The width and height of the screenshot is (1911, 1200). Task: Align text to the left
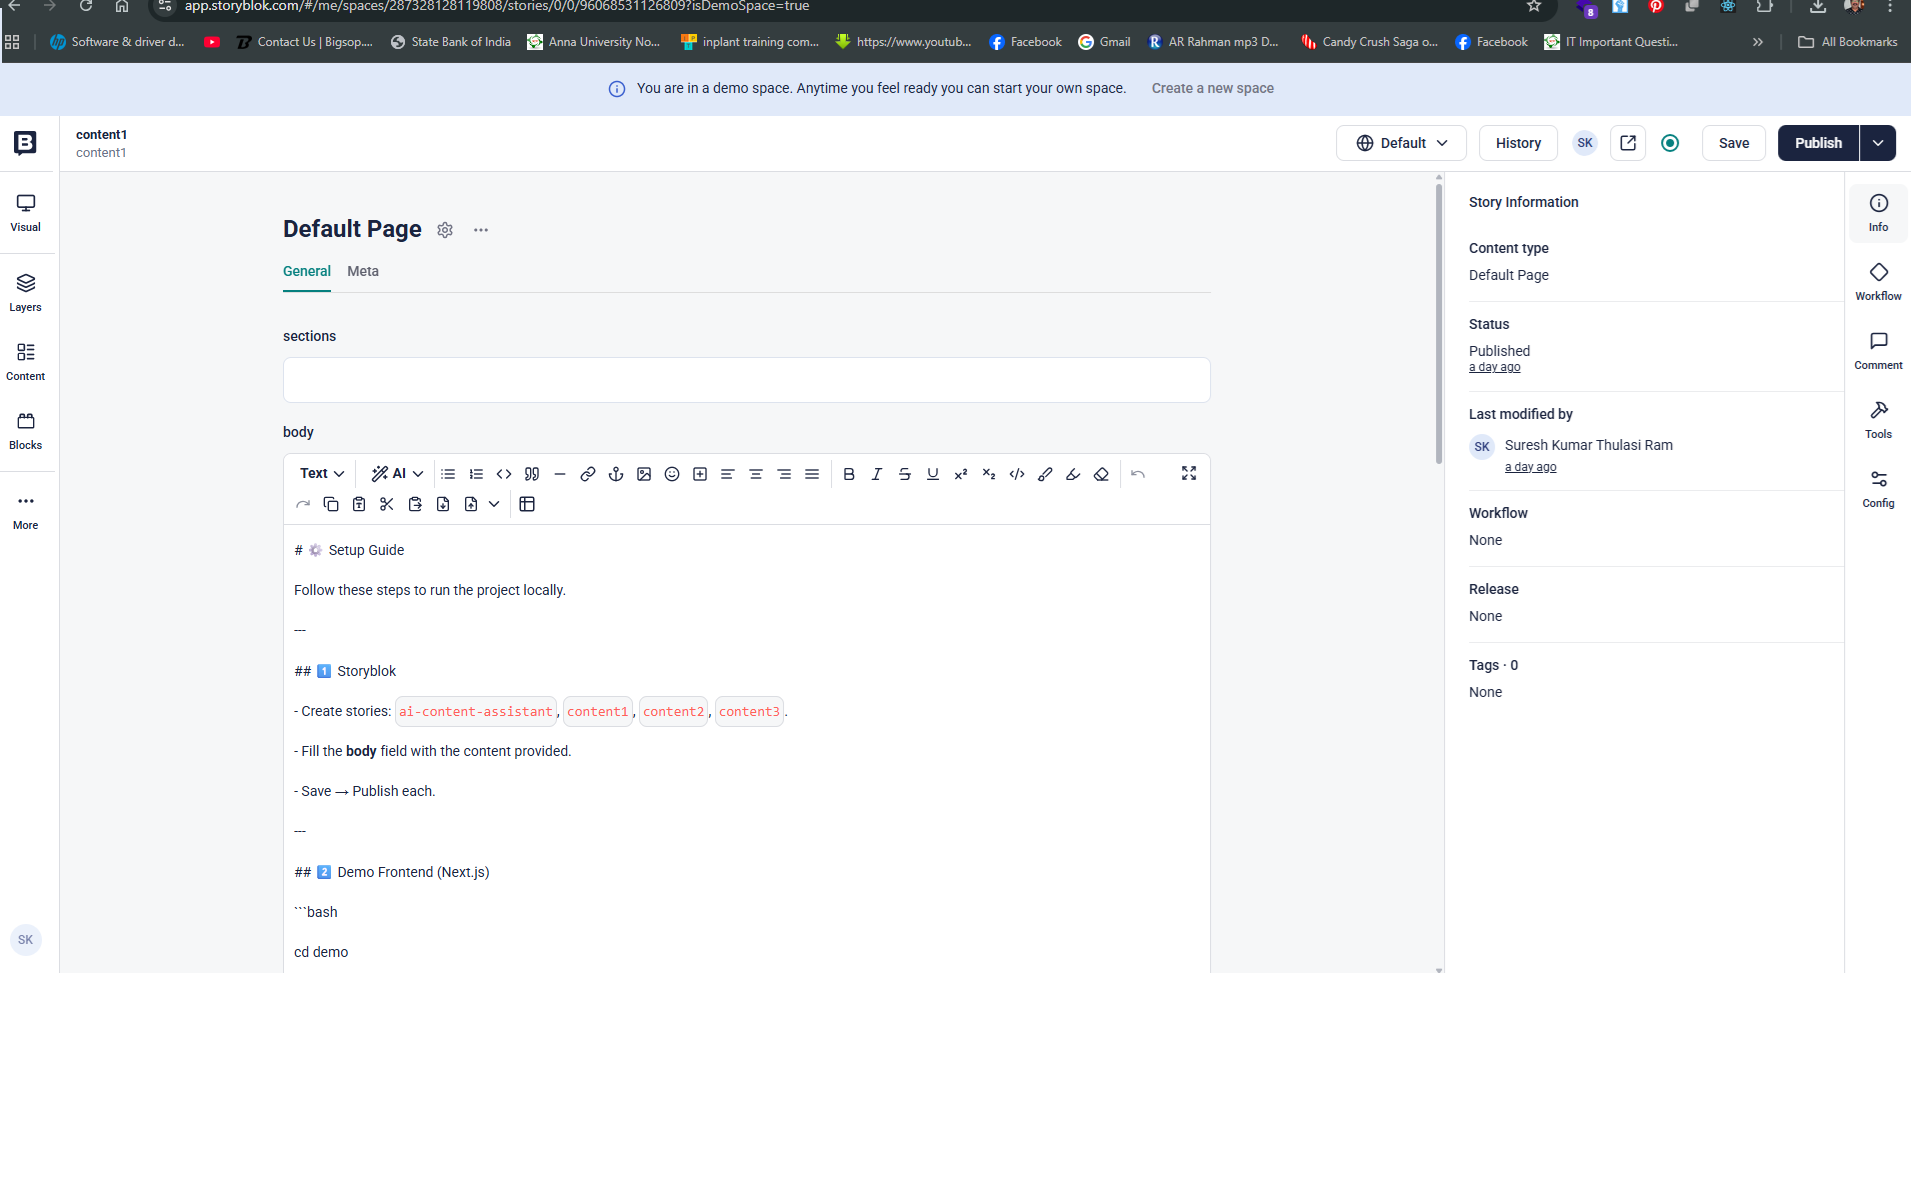click(x=728, y=474)
